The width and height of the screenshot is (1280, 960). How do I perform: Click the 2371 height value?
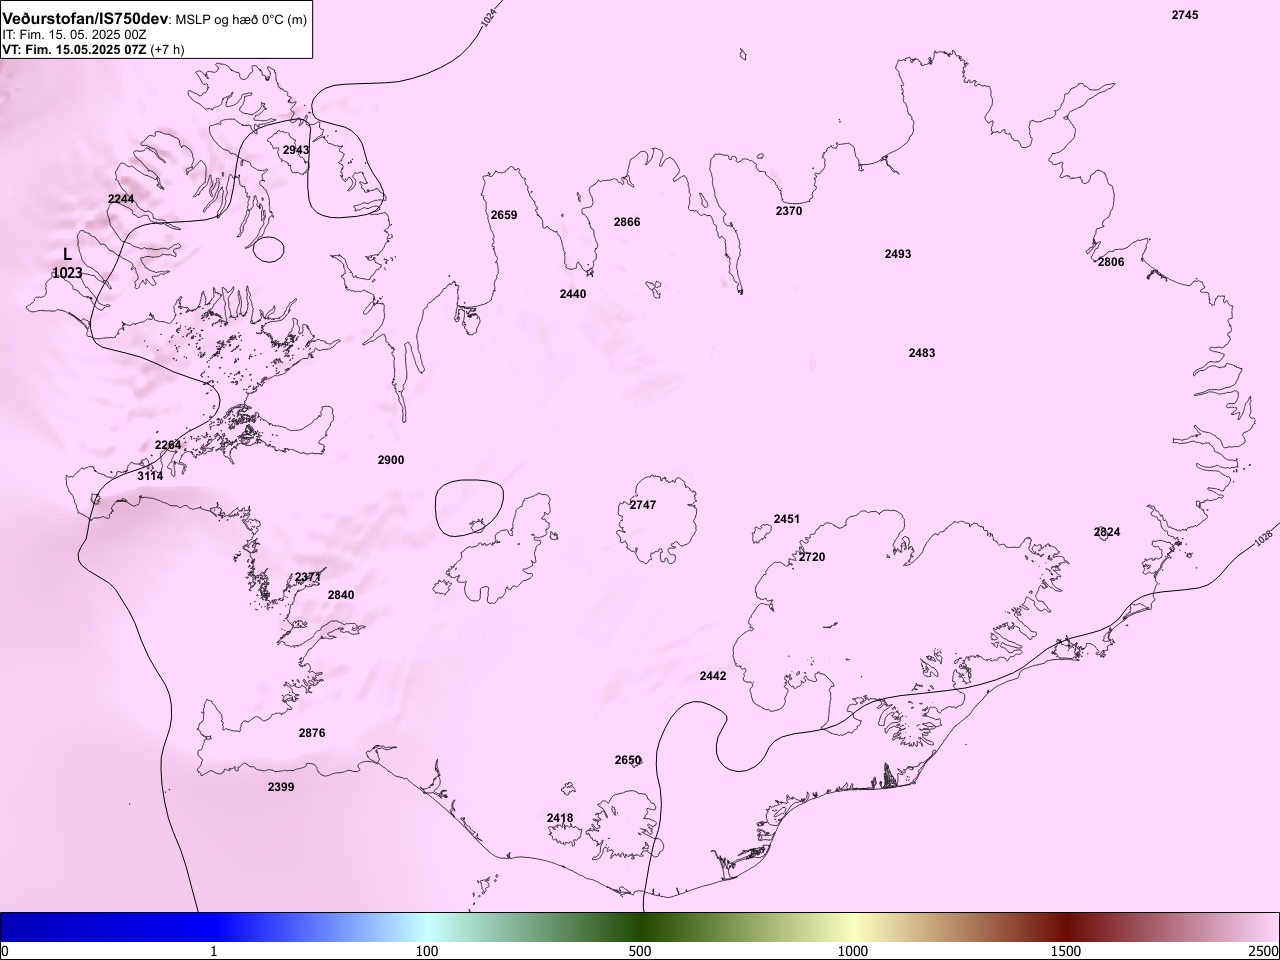pyautogui.click(x=308, y=577)
